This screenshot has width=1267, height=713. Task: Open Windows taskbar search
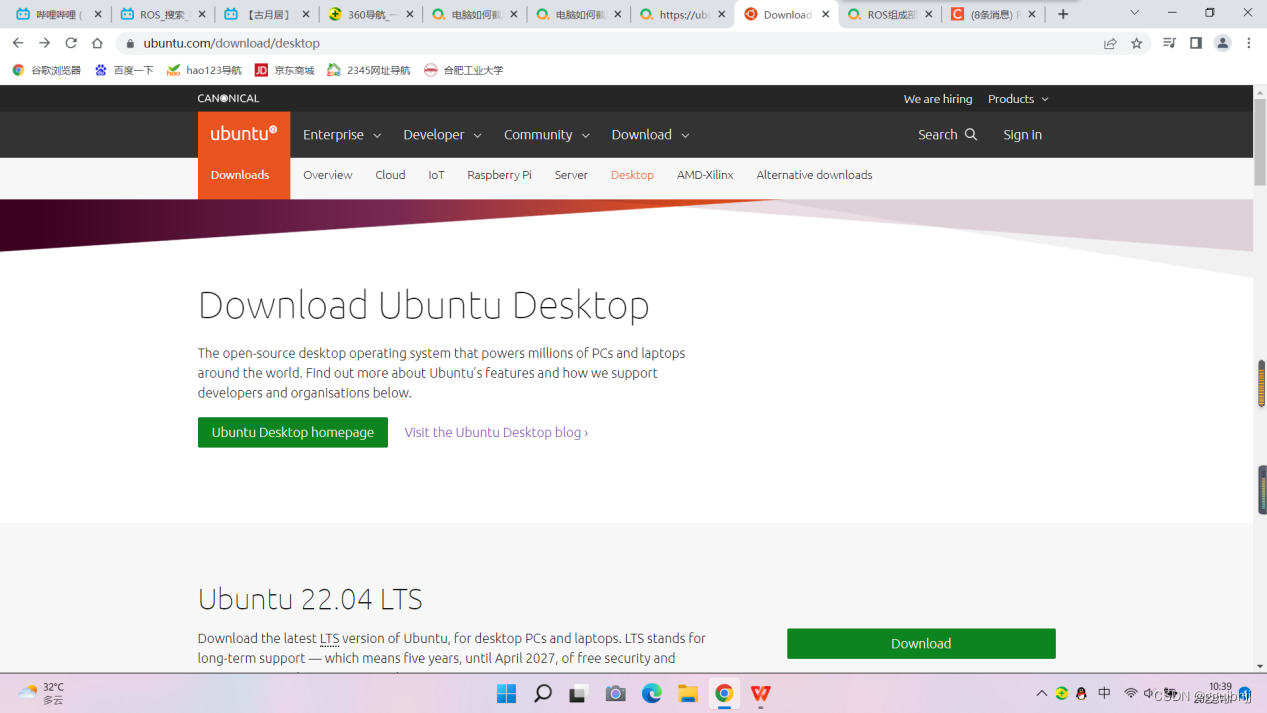(543, 693)
